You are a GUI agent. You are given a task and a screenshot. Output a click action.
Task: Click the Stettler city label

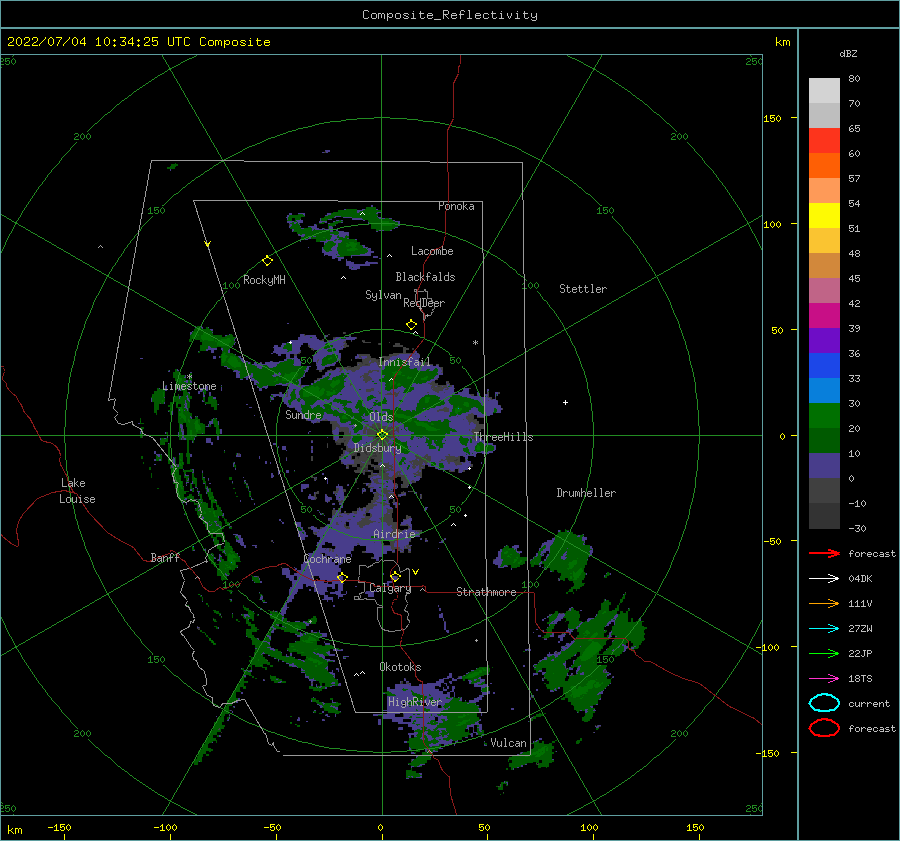click(x=583, y=289)
